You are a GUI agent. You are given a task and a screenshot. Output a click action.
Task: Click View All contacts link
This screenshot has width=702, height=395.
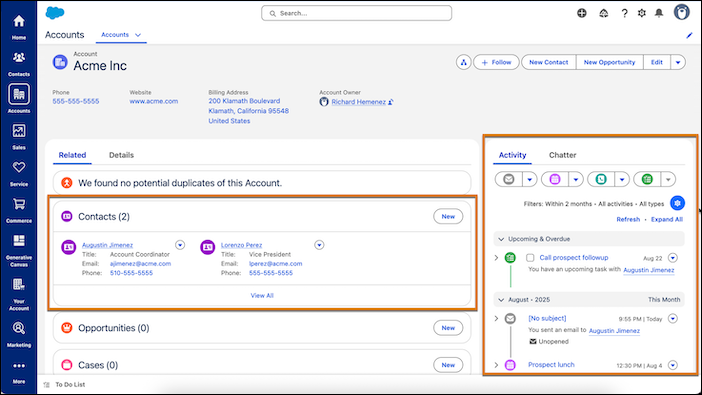point(262,296)
